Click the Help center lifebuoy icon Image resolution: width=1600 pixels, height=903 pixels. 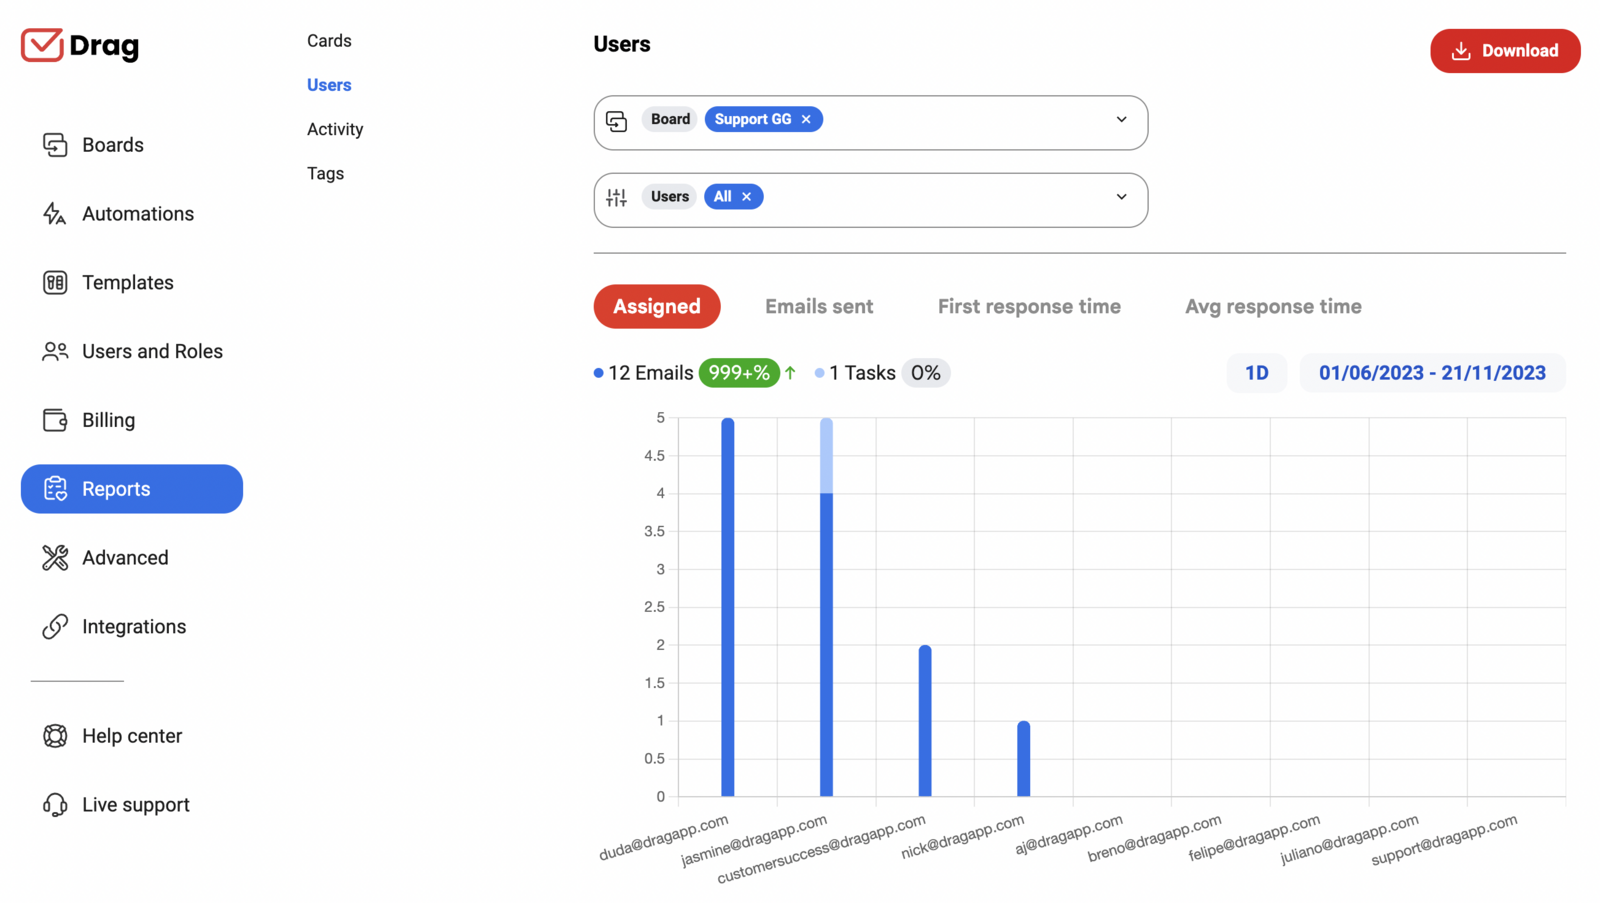(55, 736)
